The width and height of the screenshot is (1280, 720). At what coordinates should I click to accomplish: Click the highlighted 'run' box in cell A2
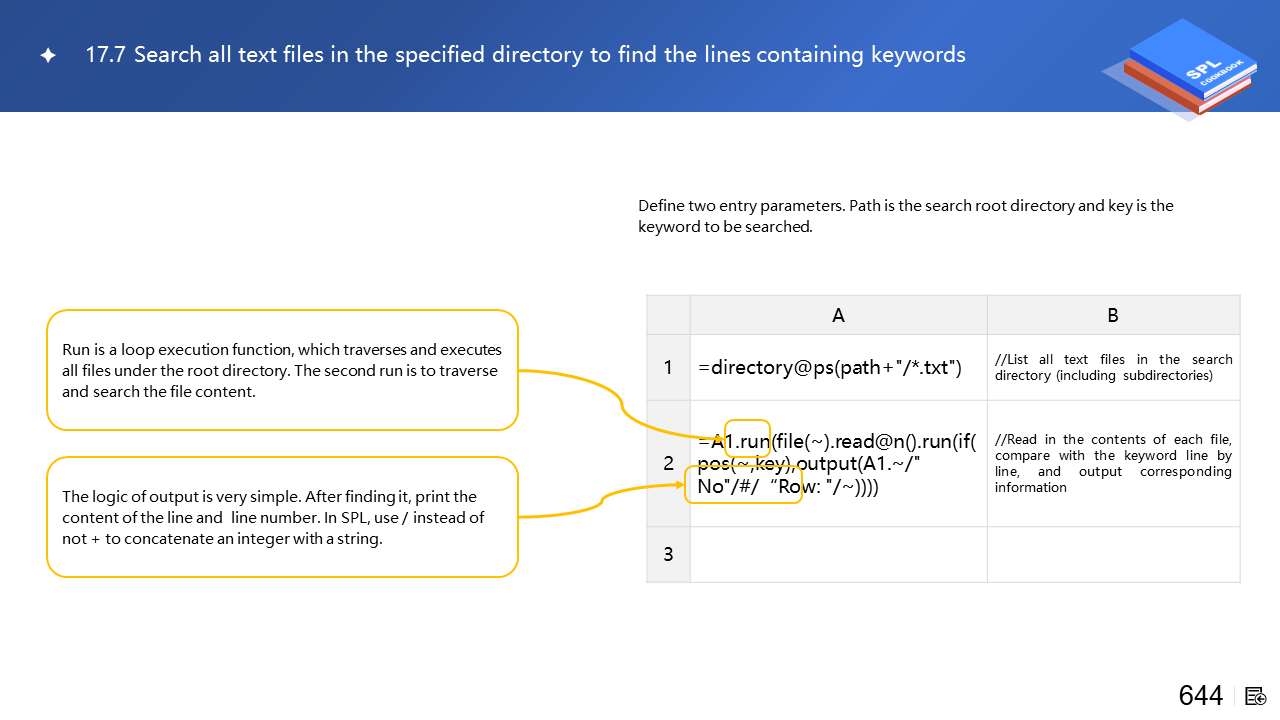pos(747,439)
